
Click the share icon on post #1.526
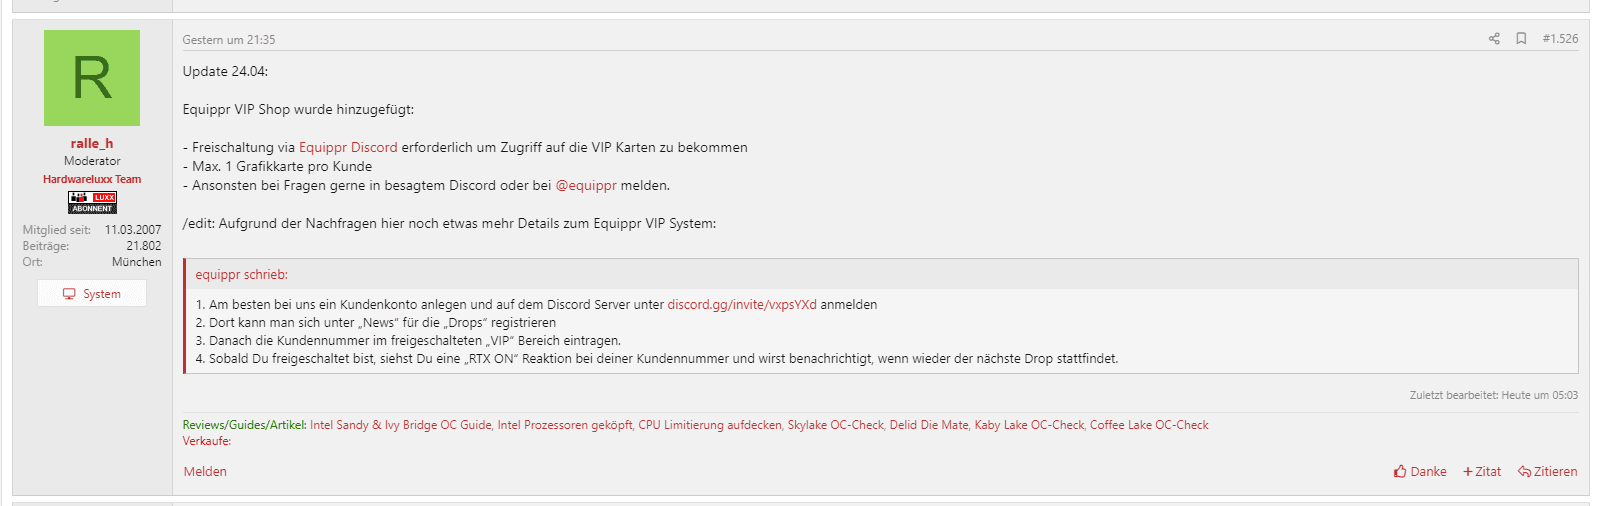point(1494,39)
